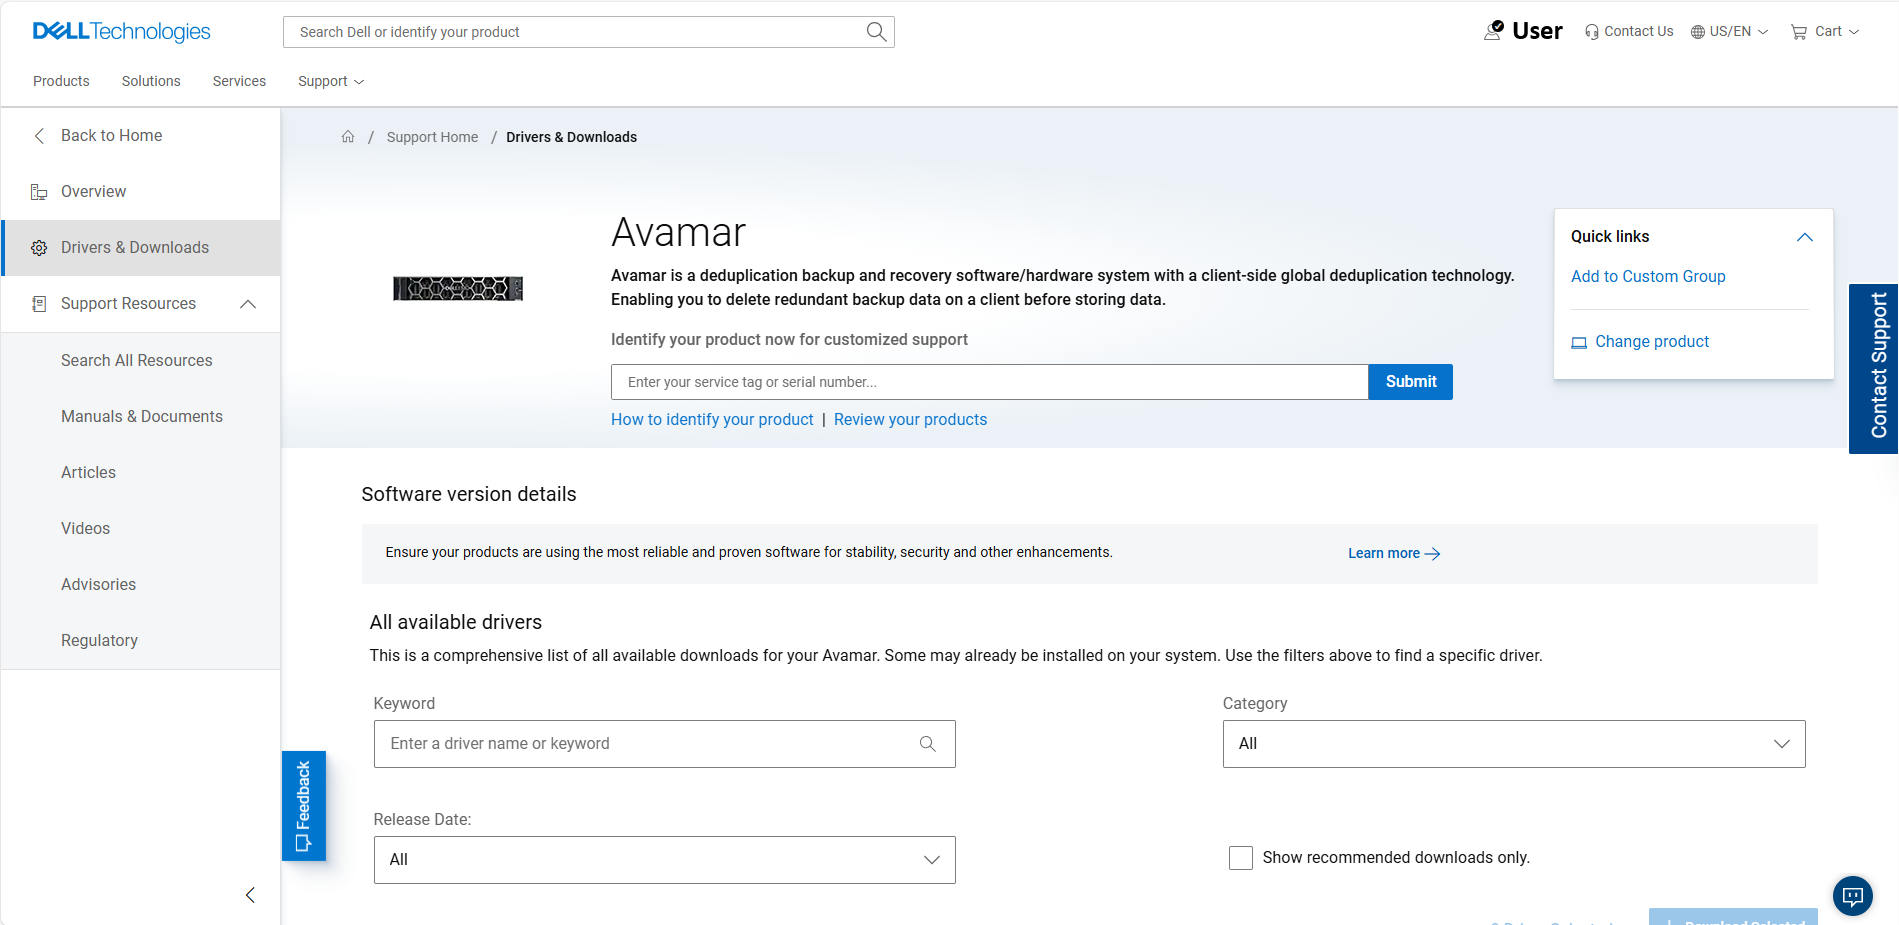Screen dimensions: 1899x925
Task: Click the search magnifier icon
Action: point(875,31)
